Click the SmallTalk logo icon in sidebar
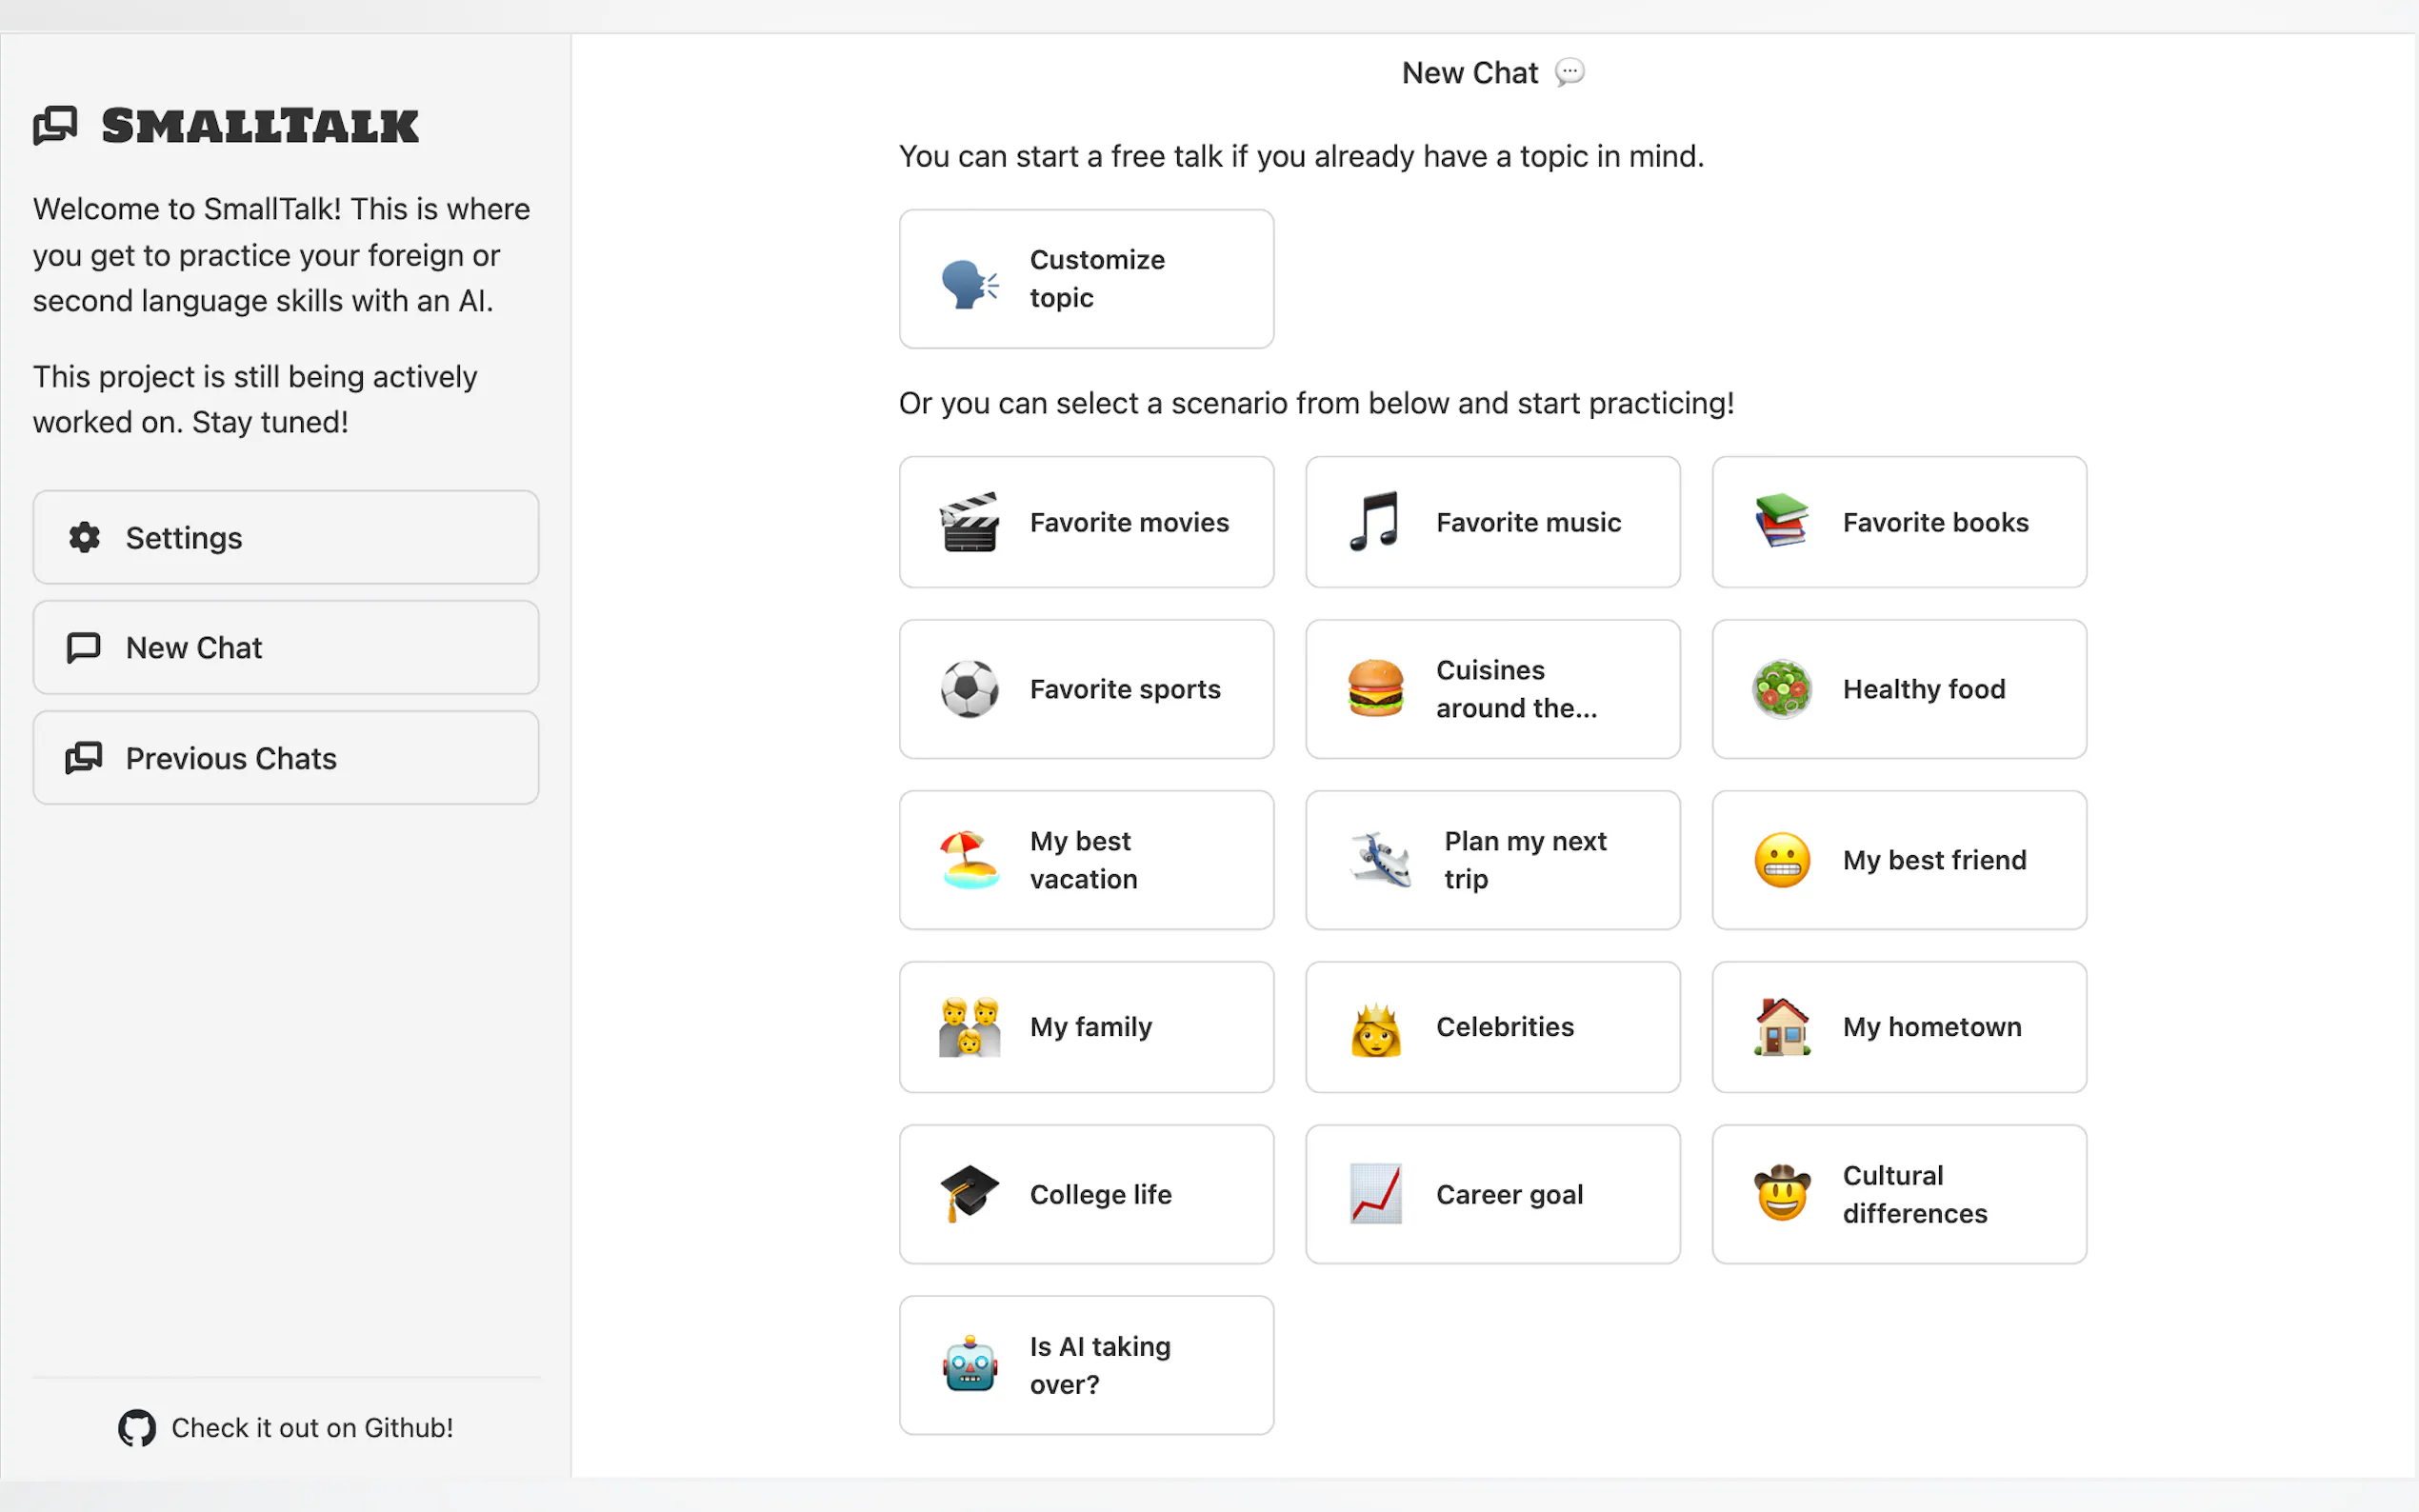Screen dimensions: 2419x1512 (56, 126)
